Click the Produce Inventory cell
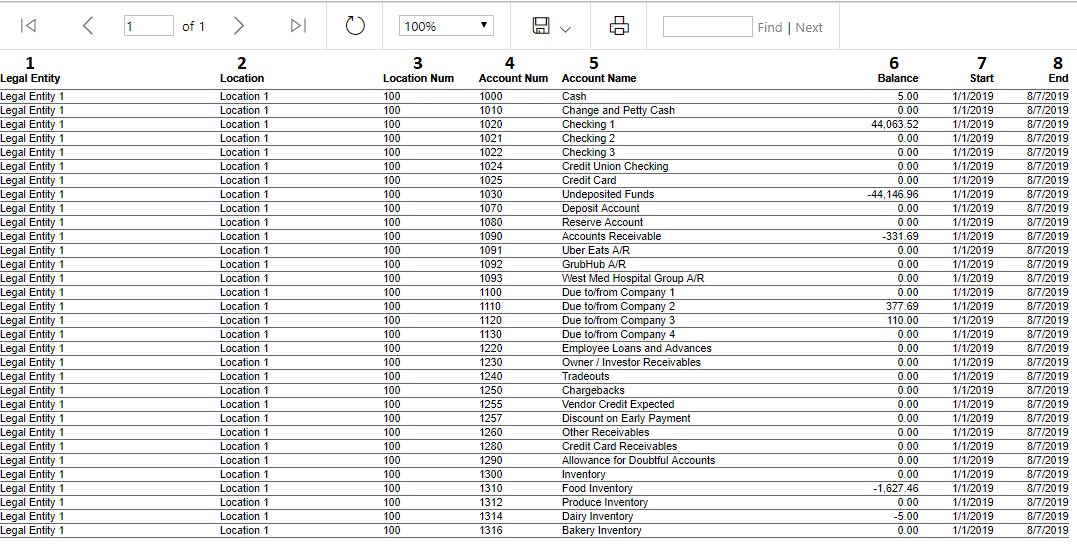This screenshot has width=1077, height=552. click(604, 502)
